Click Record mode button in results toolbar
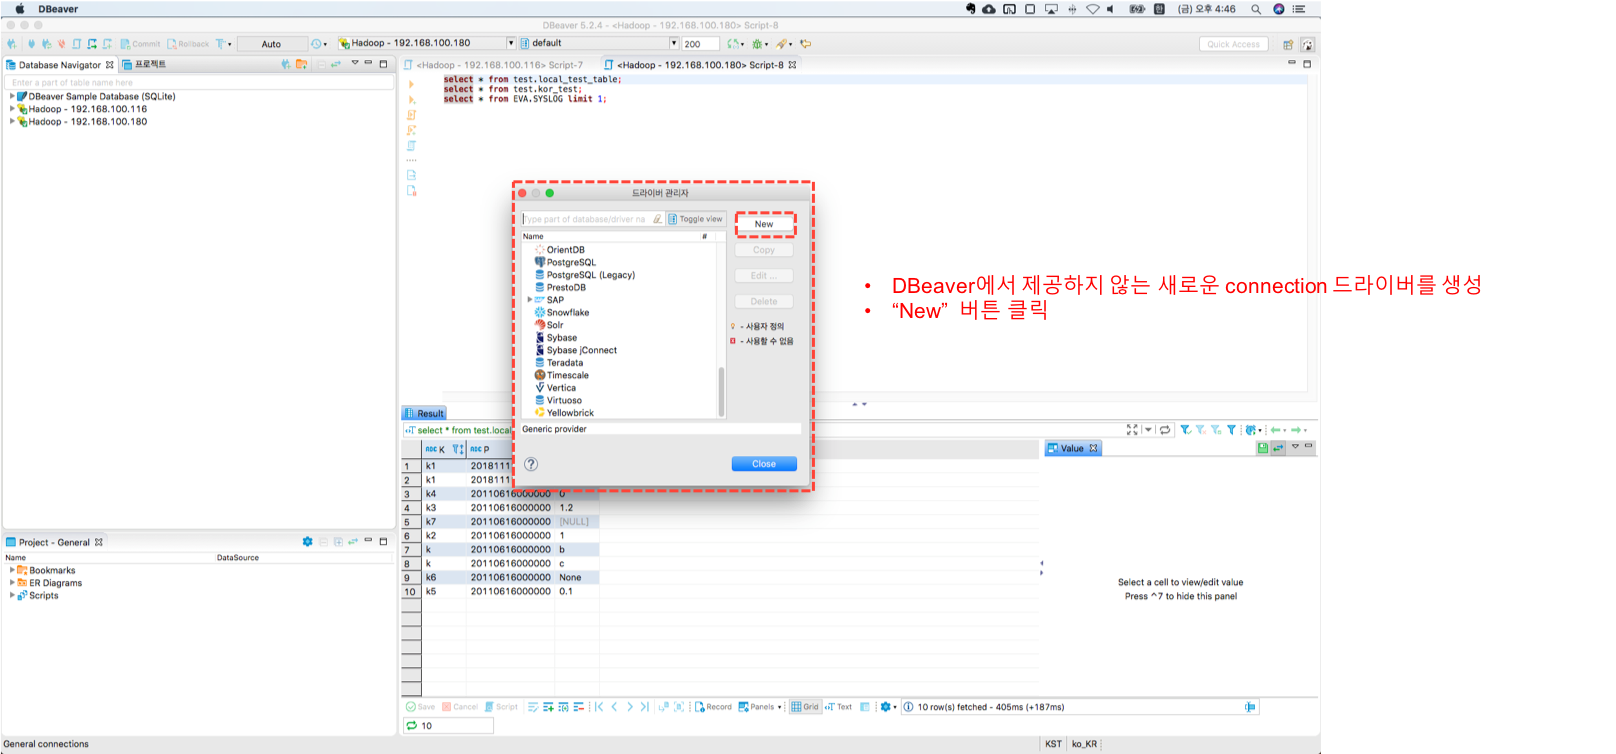Screen dimensions: 1616x754 tap(714, 707)
